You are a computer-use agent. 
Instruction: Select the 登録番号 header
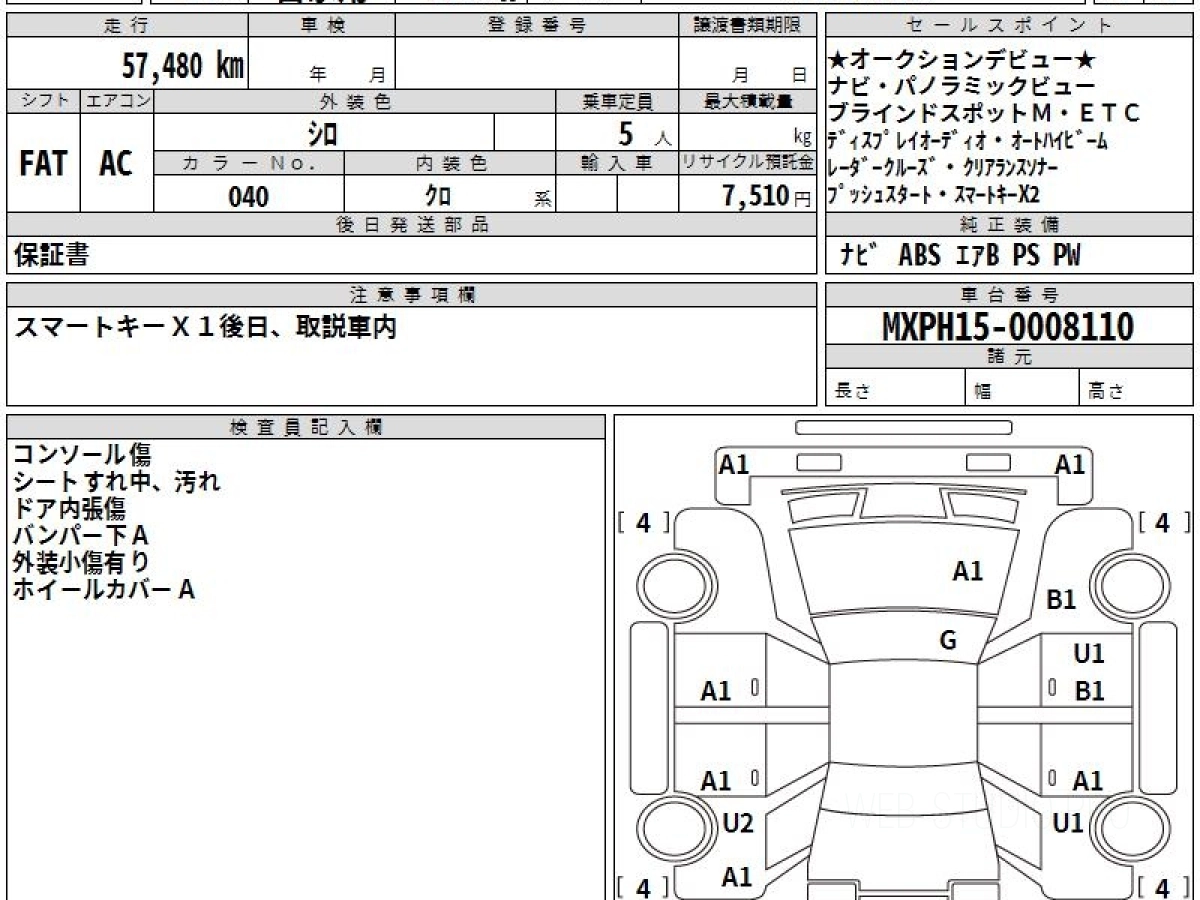pos(537,26)
